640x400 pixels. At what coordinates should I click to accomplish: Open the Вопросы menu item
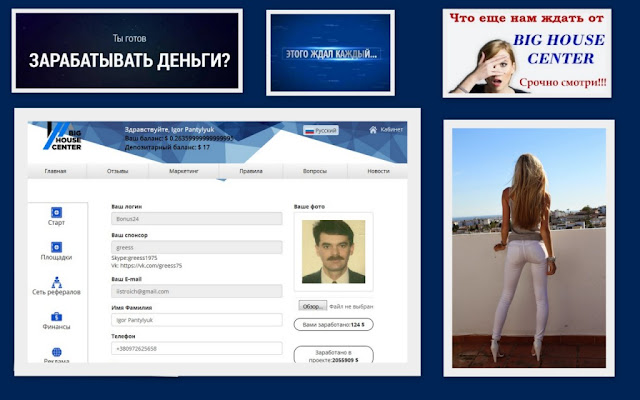tap(315, 171)
